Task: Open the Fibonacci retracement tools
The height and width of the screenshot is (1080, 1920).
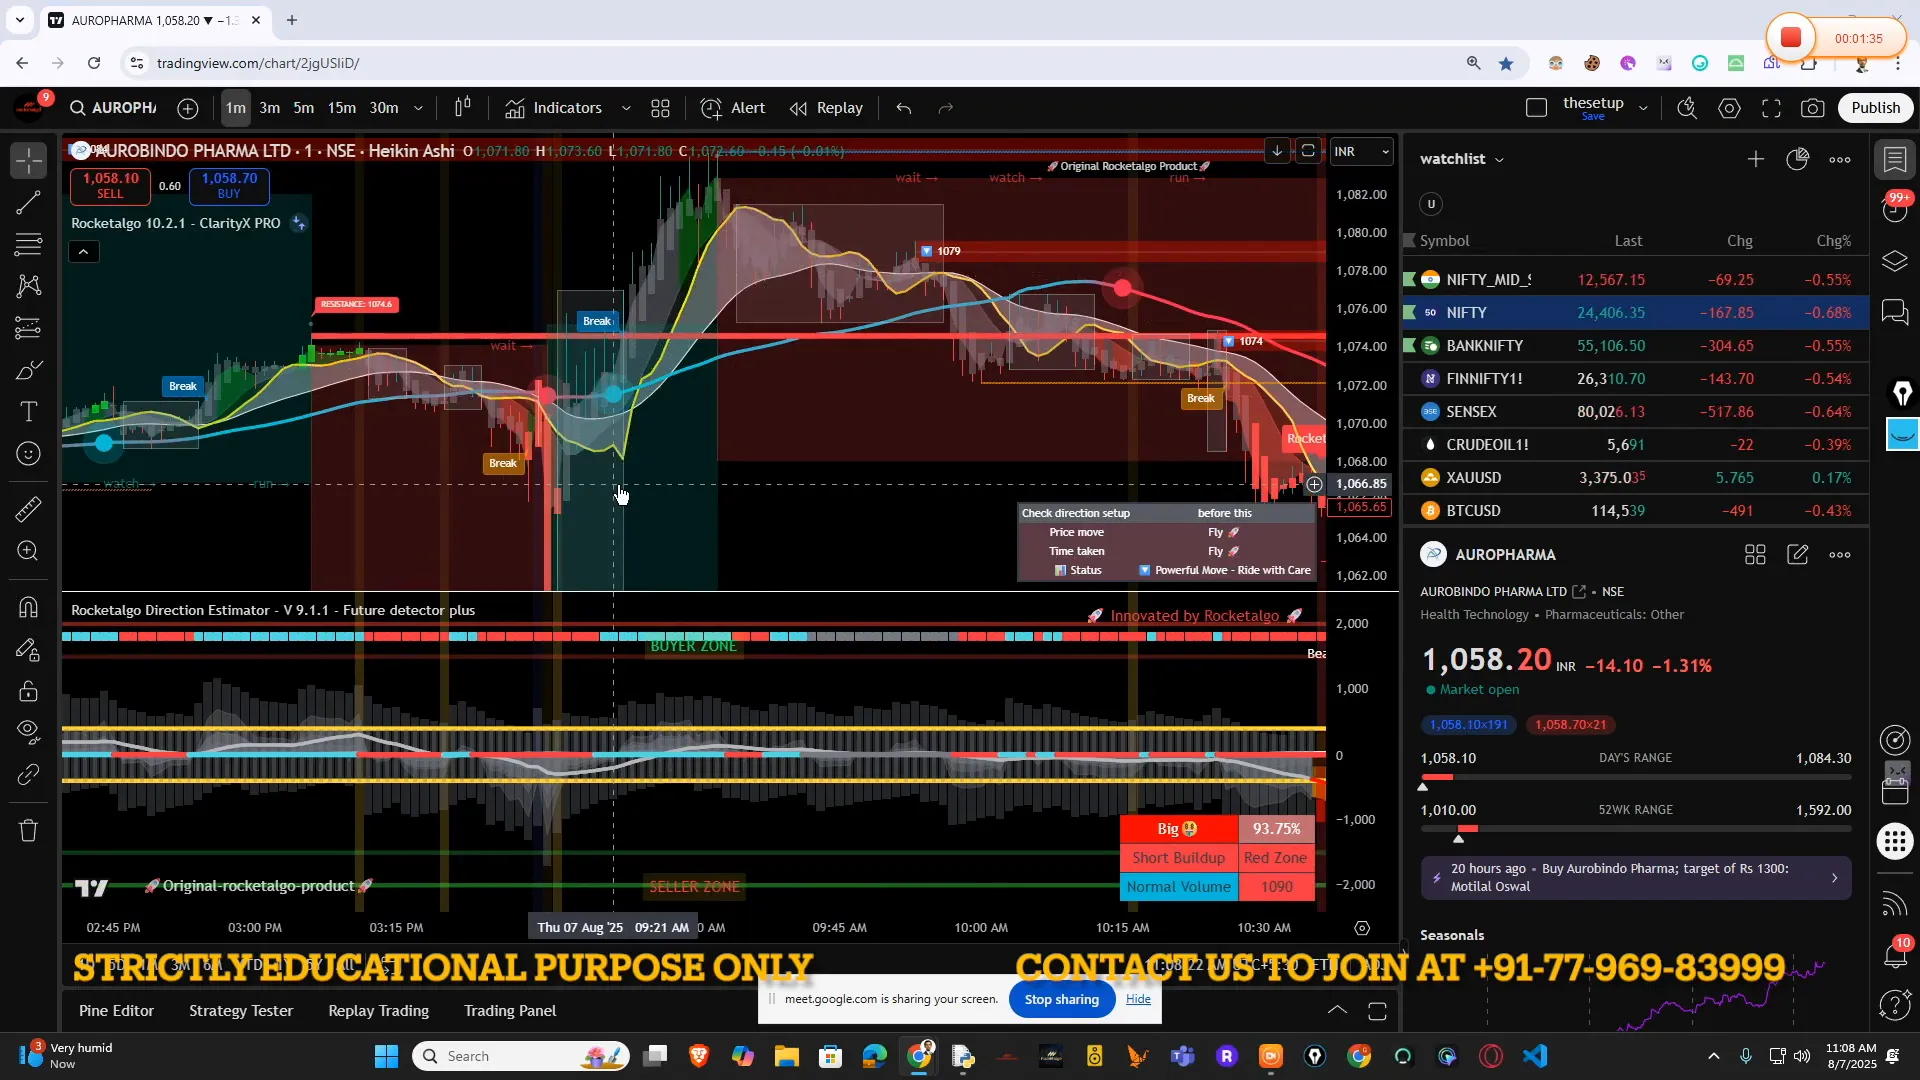Action: click(x=29, y=244)
